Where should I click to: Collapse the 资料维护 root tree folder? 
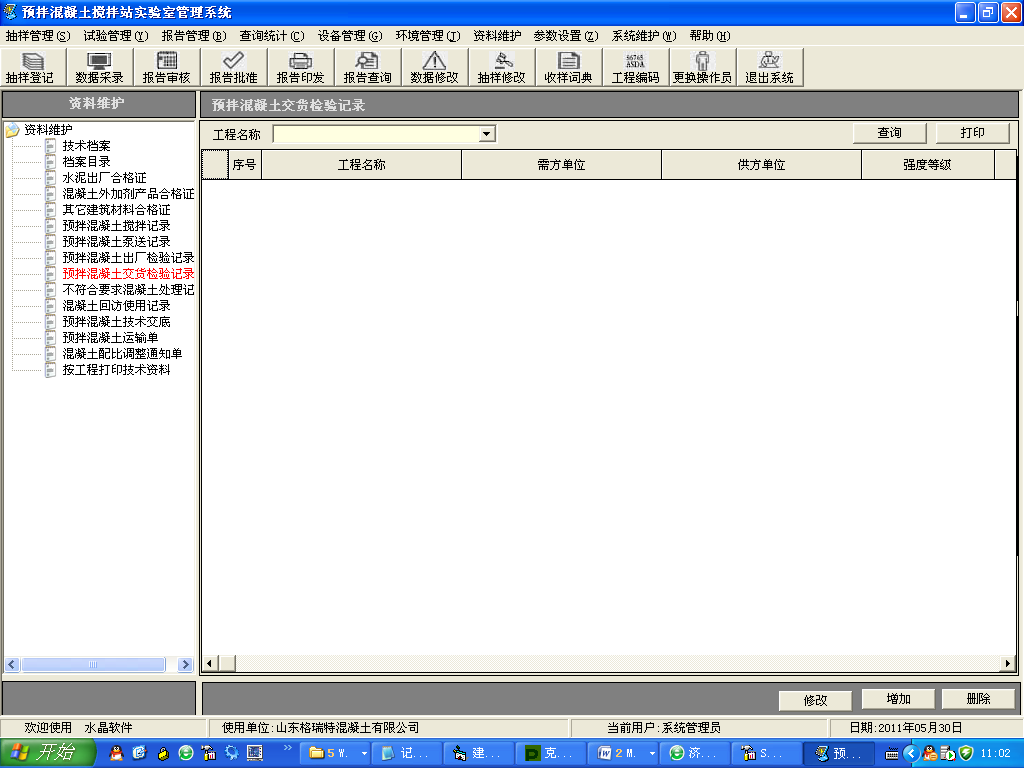pos(12,130)
